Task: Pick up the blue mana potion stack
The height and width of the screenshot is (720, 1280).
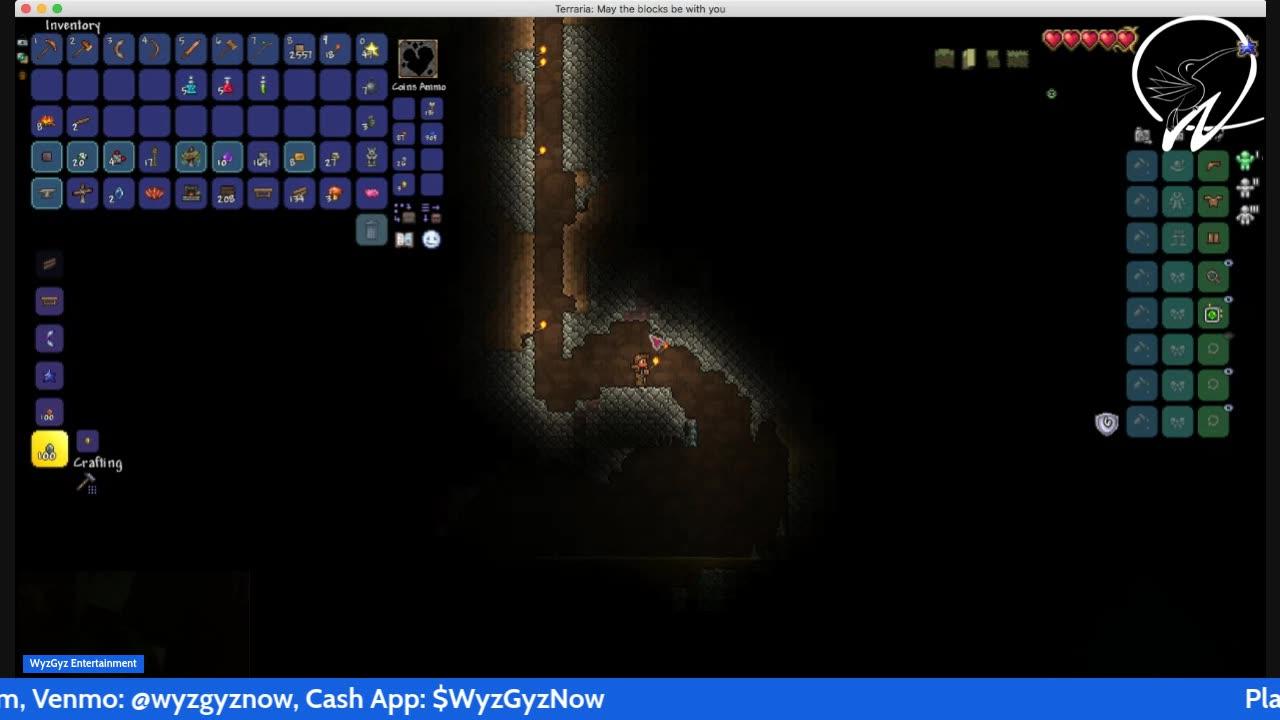Action: click(x=191, y=85)
